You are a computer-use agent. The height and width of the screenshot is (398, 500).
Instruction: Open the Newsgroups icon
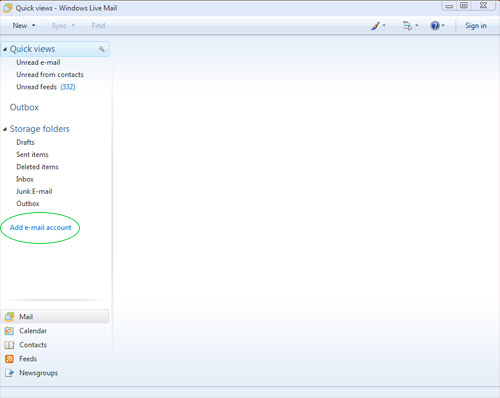click(x=9, y=373)
